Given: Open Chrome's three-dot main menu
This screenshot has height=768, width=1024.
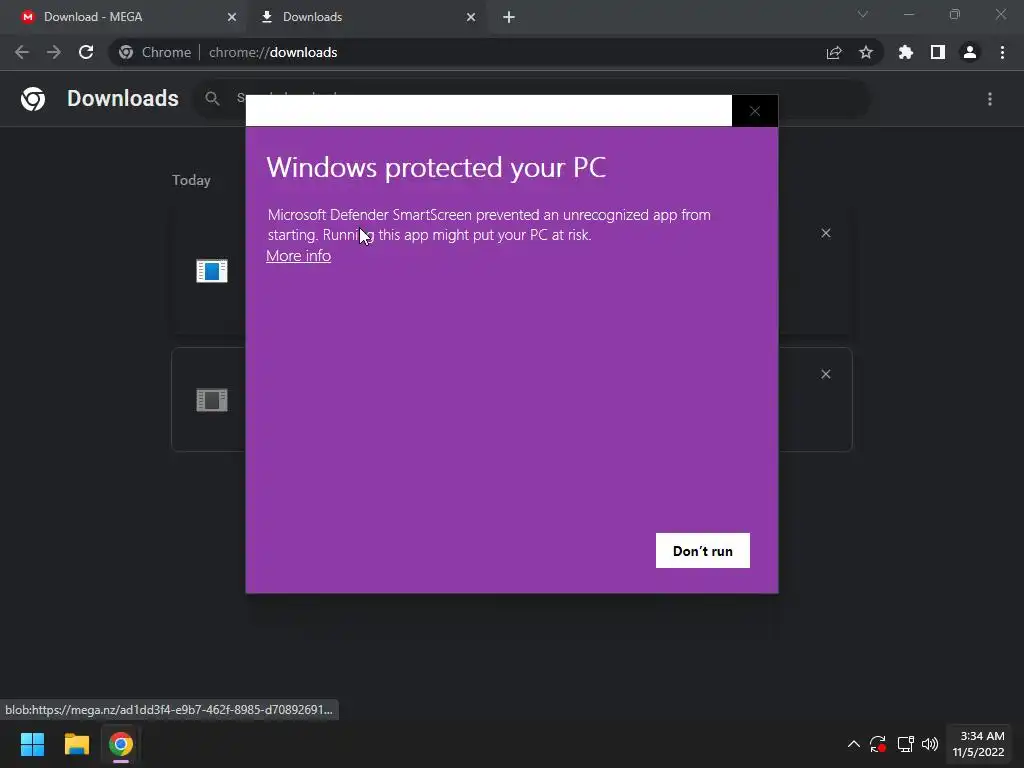Looking at the screenshot, I should click(1002, 52).
